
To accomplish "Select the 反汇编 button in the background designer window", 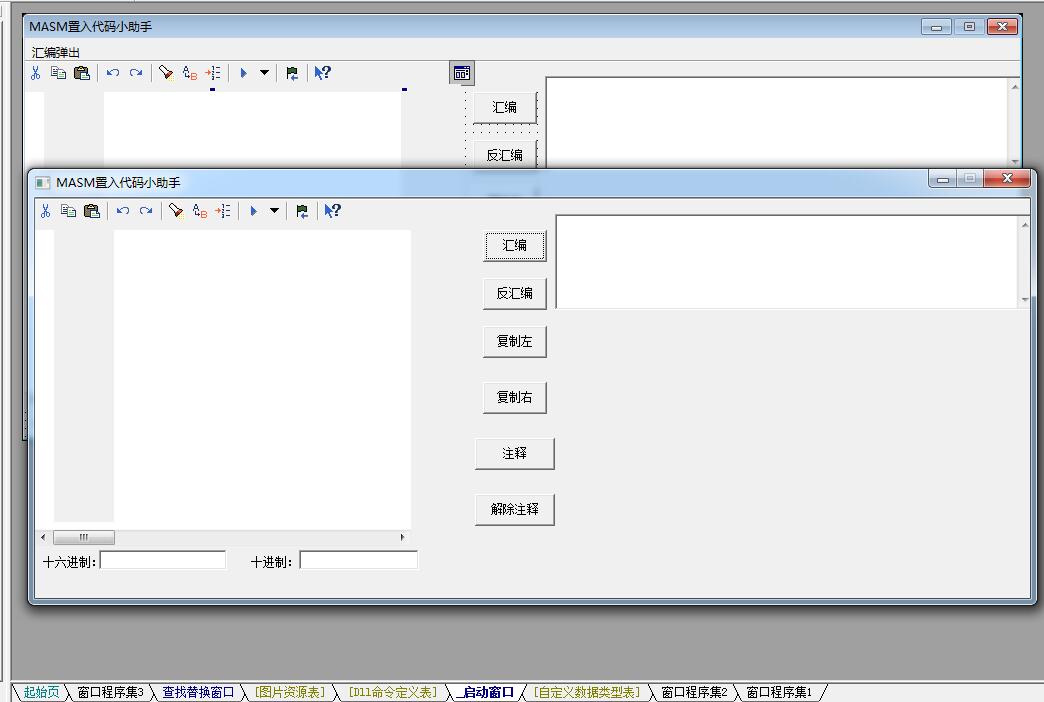I will pyautogui.click(x=505, y=155).
